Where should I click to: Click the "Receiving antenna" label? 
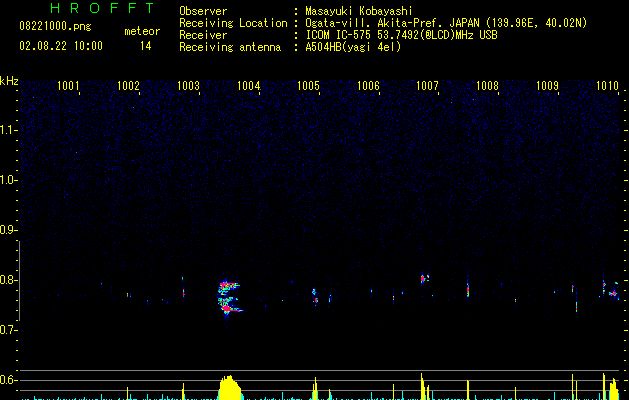click(x=230, y=47)
